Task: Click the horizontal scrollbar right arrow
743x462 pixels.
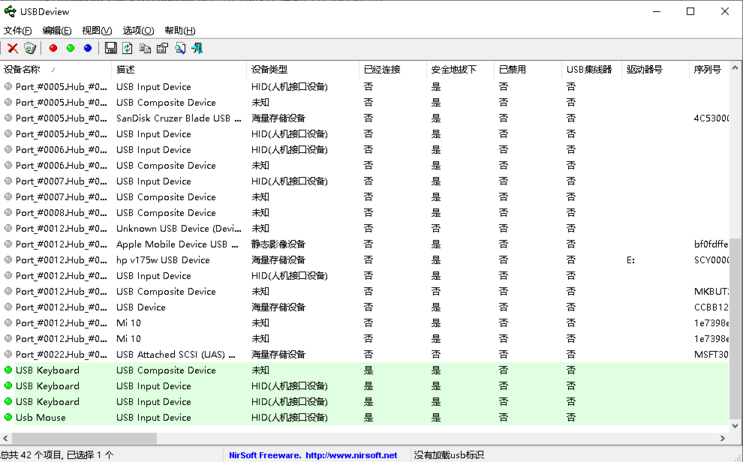Action: click(723, 438)
